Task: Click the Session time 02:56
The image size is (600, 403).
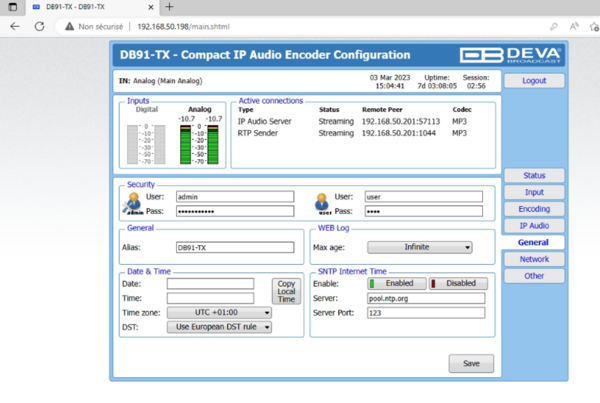Action: 476,86
